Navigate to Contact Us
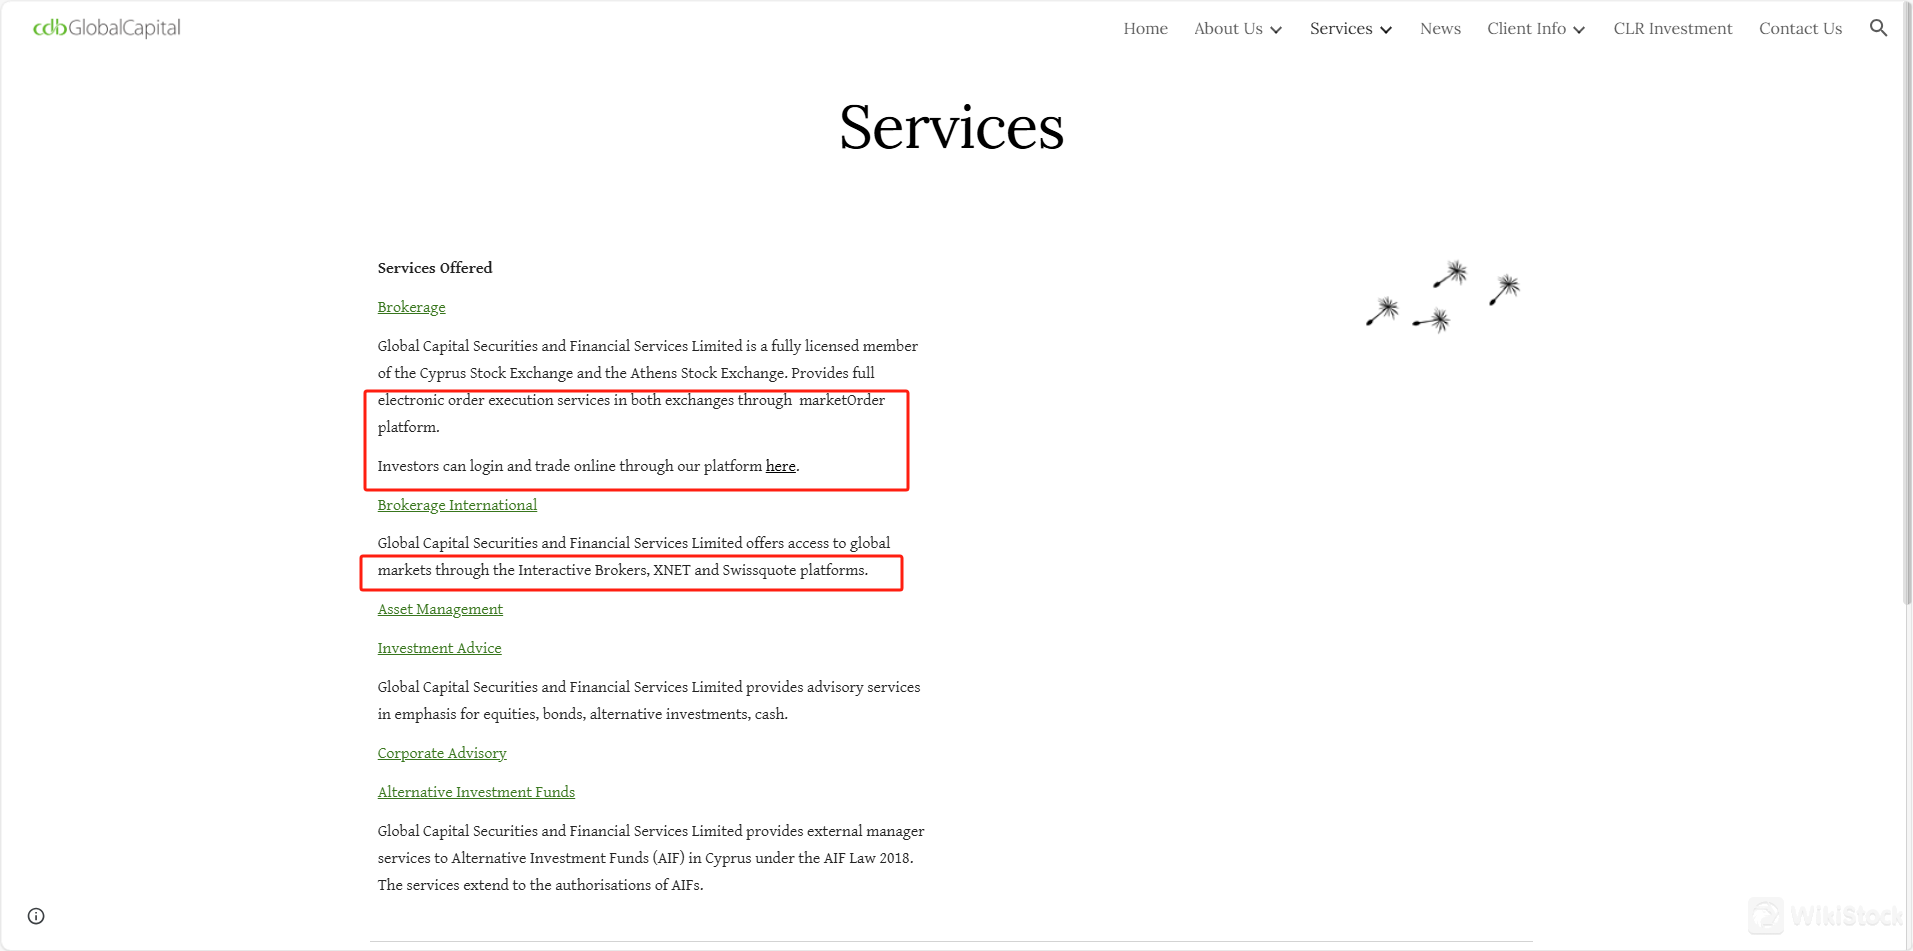1913x951 pixels. click(1800, 29)
